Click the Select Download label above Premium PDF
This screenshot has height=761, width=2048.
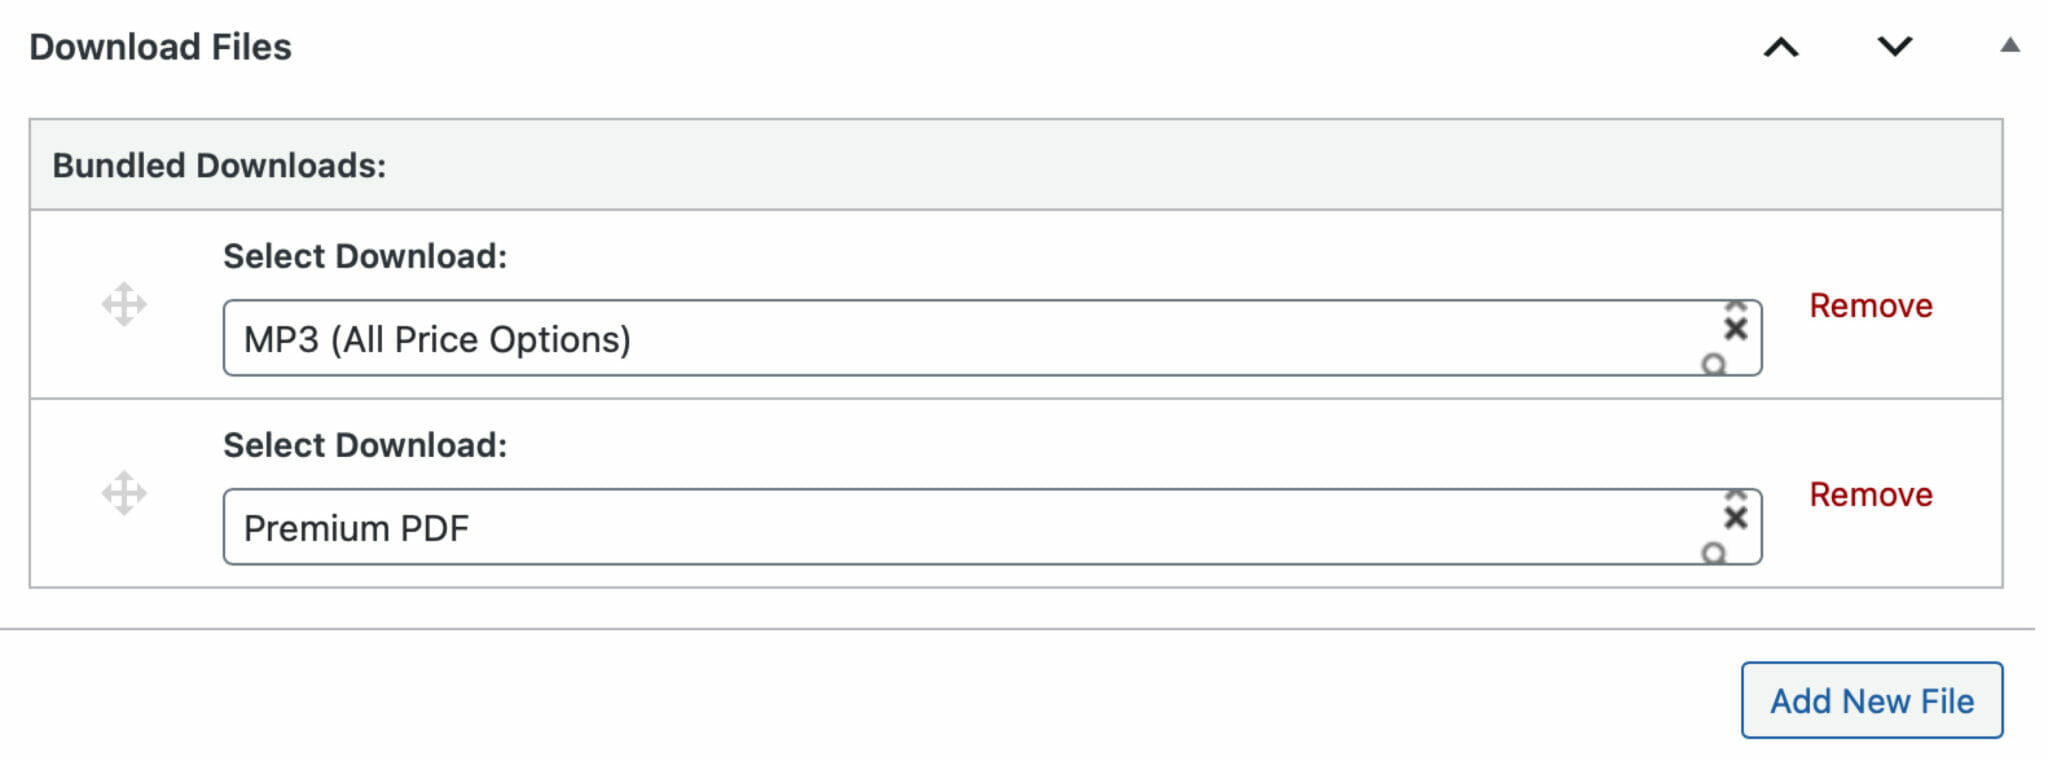pos(364,445)
